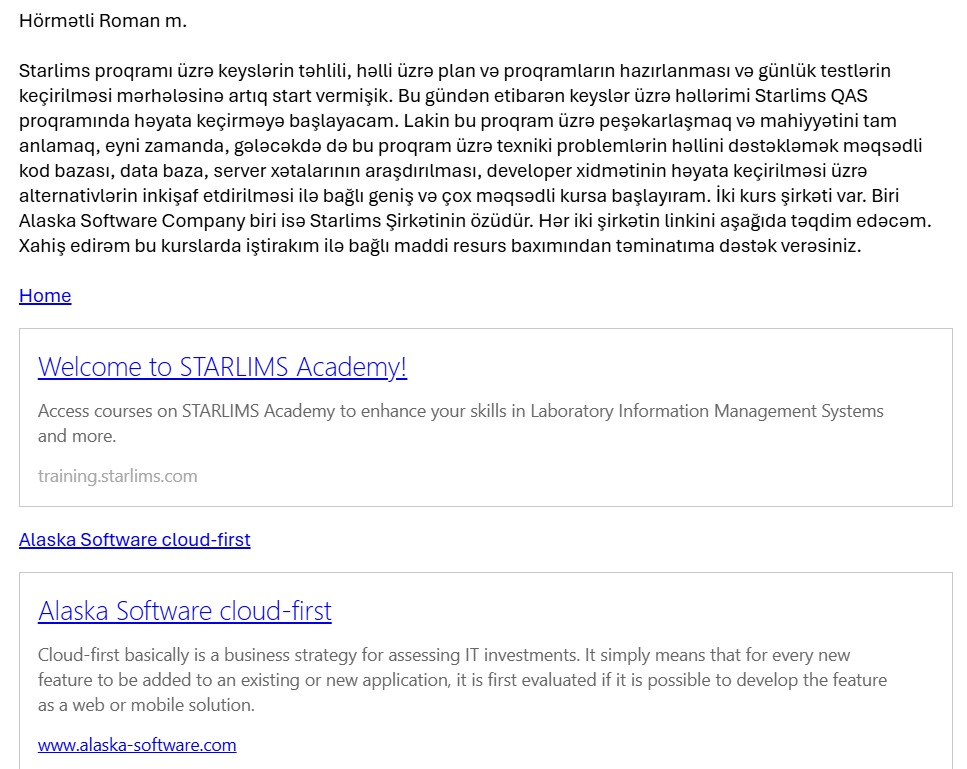The height and width of the screenshot is (769, 967).
Task: Open the Alaska Software cloud-first card title
Action: point(184,611)
